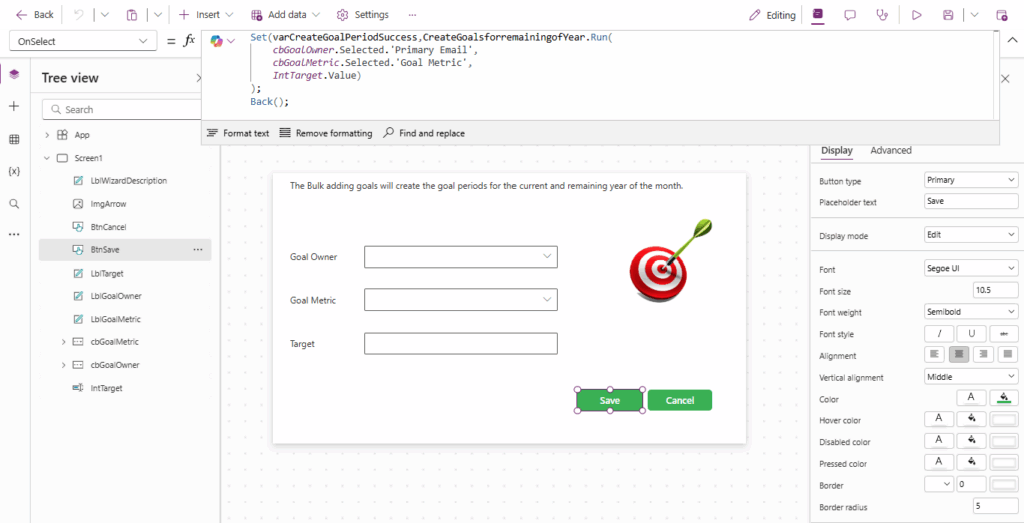Open the Data table icon in sidebar
1024x523 pixels.
tap(14, 139)
